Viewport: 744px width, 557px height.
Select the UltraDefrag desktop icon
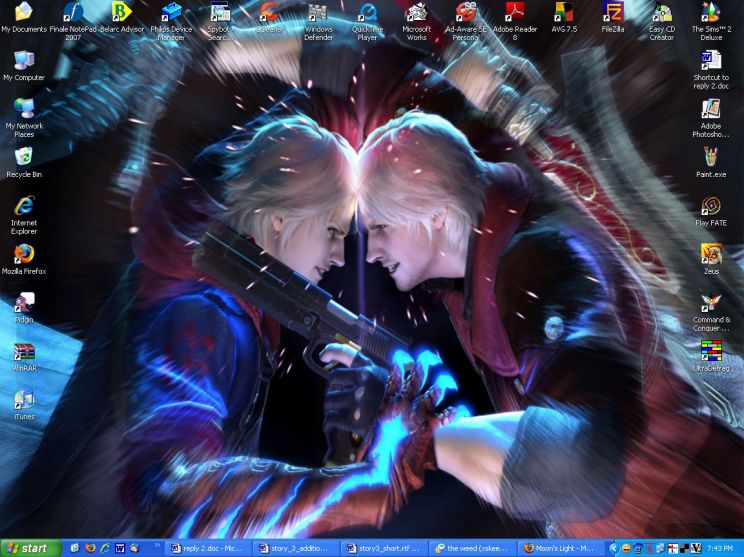(x=711, y=356)
